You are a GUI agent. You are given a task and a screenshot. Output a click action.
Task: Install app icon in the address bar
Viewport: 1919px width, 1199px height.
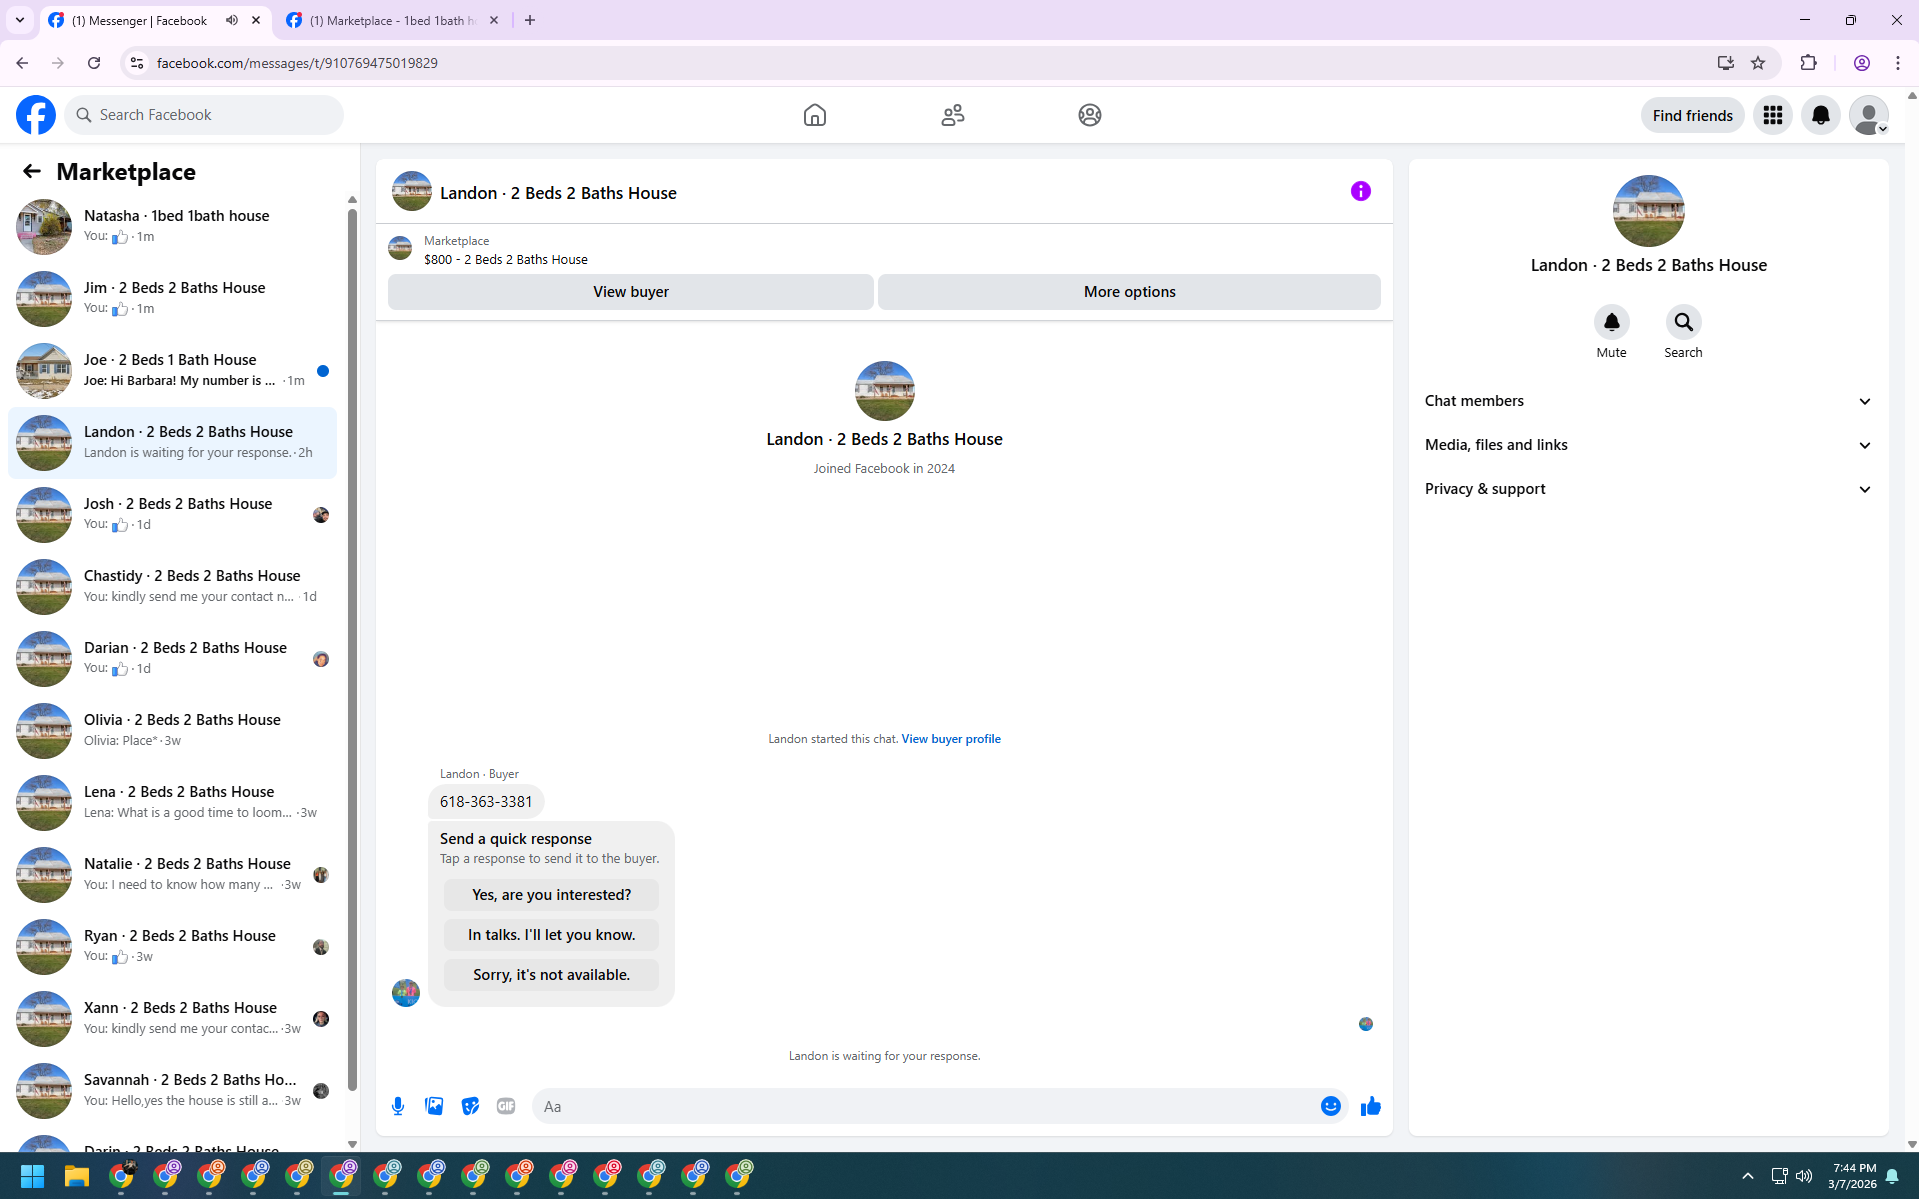(1726, 63)
